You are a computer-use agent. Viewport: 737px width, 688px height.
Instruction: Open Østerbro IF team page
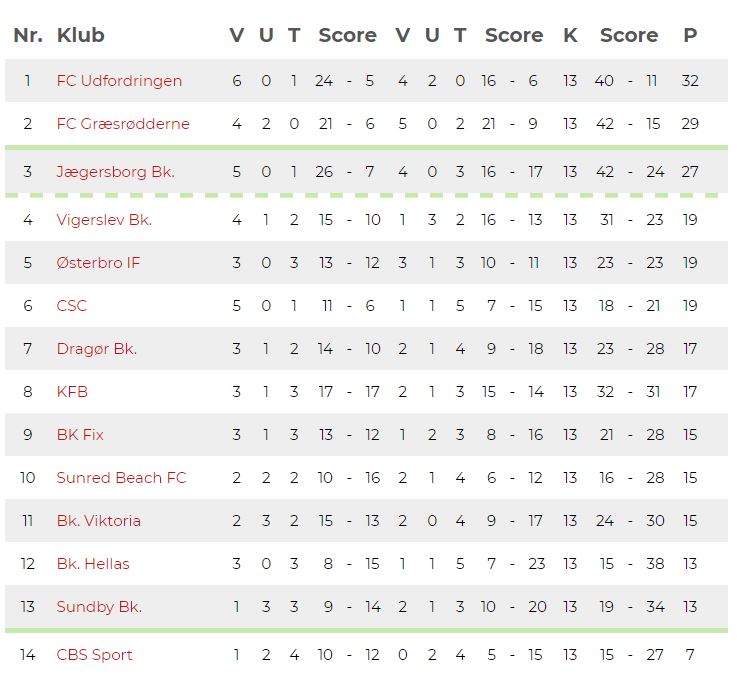click(x=98, y=263)
